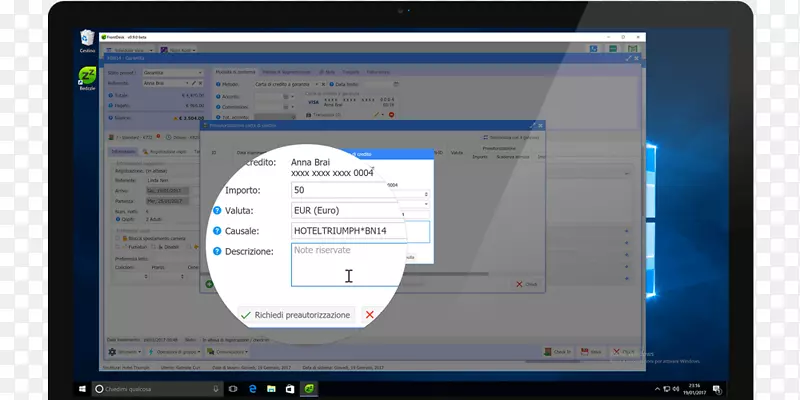This screenshot has height=400, width=800.
Task: Open Microsoft Edge from the taskbar
Action: tap(251, 387)
